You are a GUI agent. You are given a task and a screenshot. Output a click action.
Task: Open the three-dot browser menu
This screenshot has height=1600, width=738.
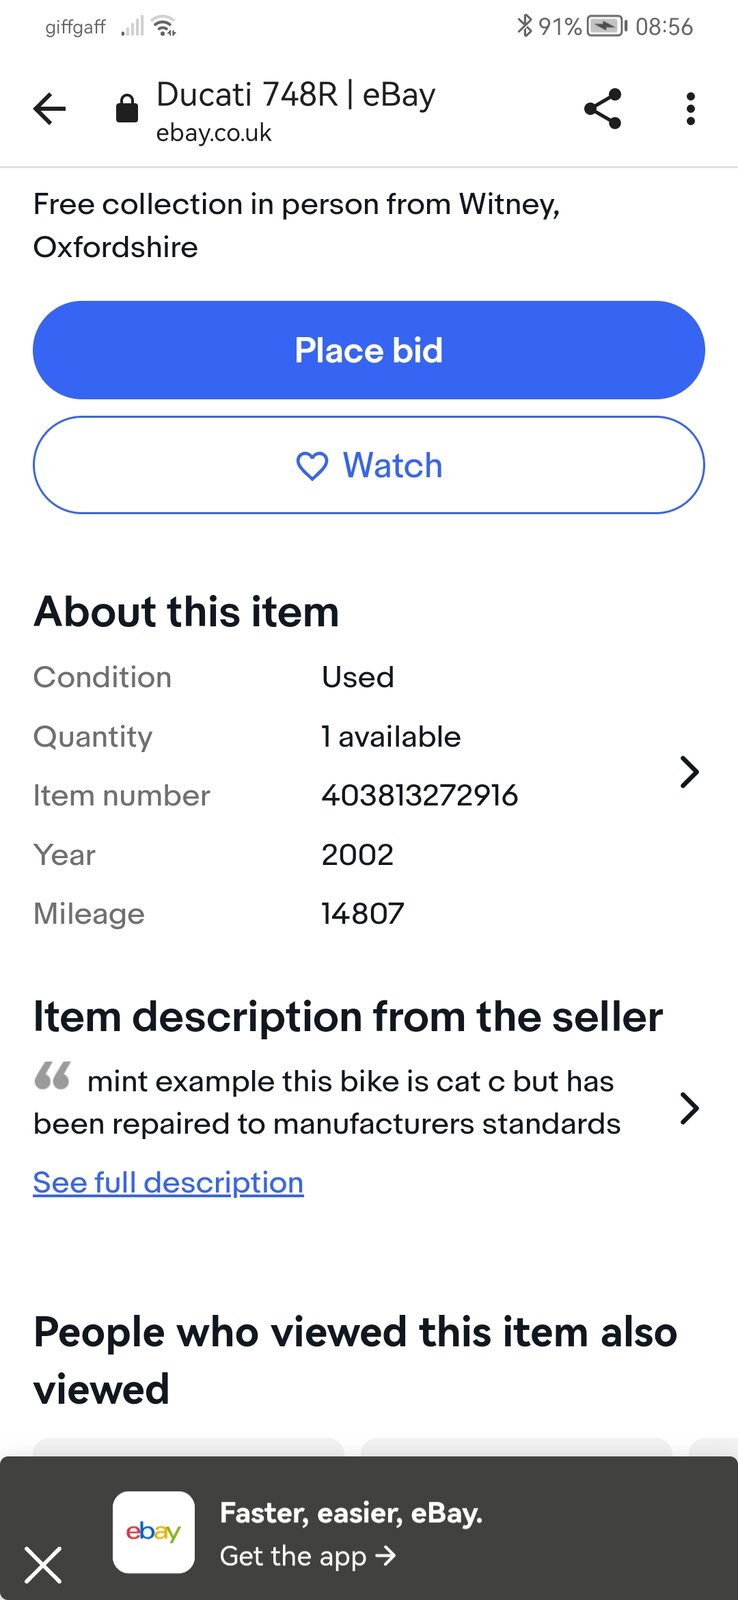(x=690, y=108)
